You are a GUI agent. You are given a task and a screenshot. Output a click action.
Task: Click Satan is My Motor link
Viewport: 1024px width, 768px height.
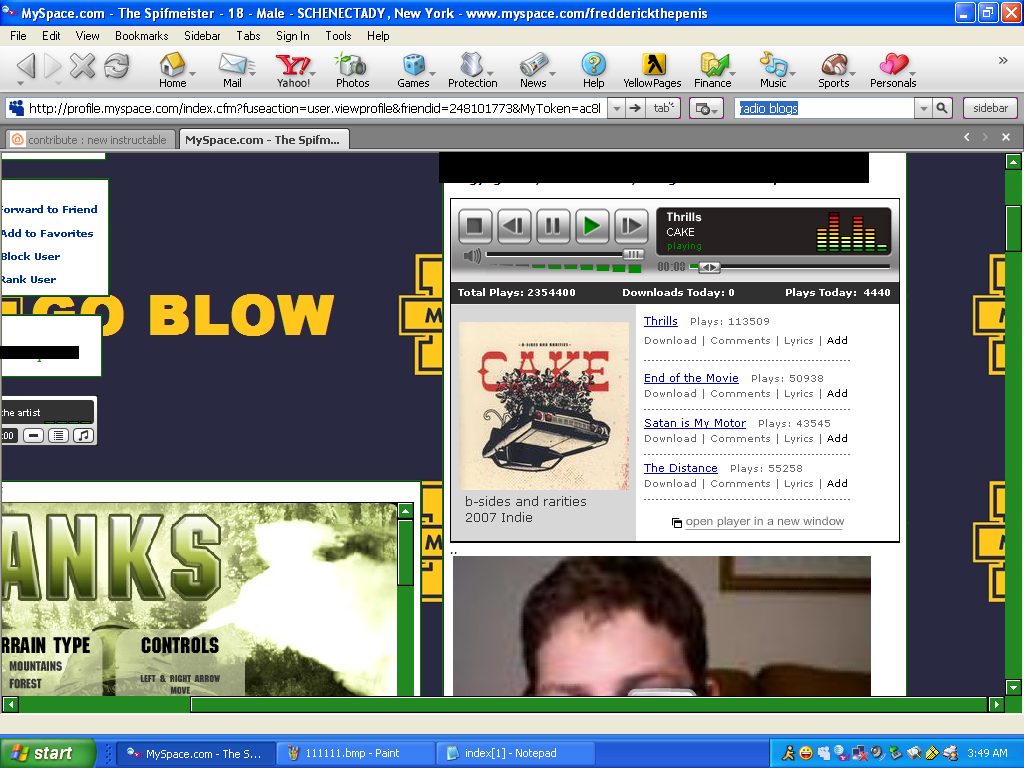click(x=694, y=423)
